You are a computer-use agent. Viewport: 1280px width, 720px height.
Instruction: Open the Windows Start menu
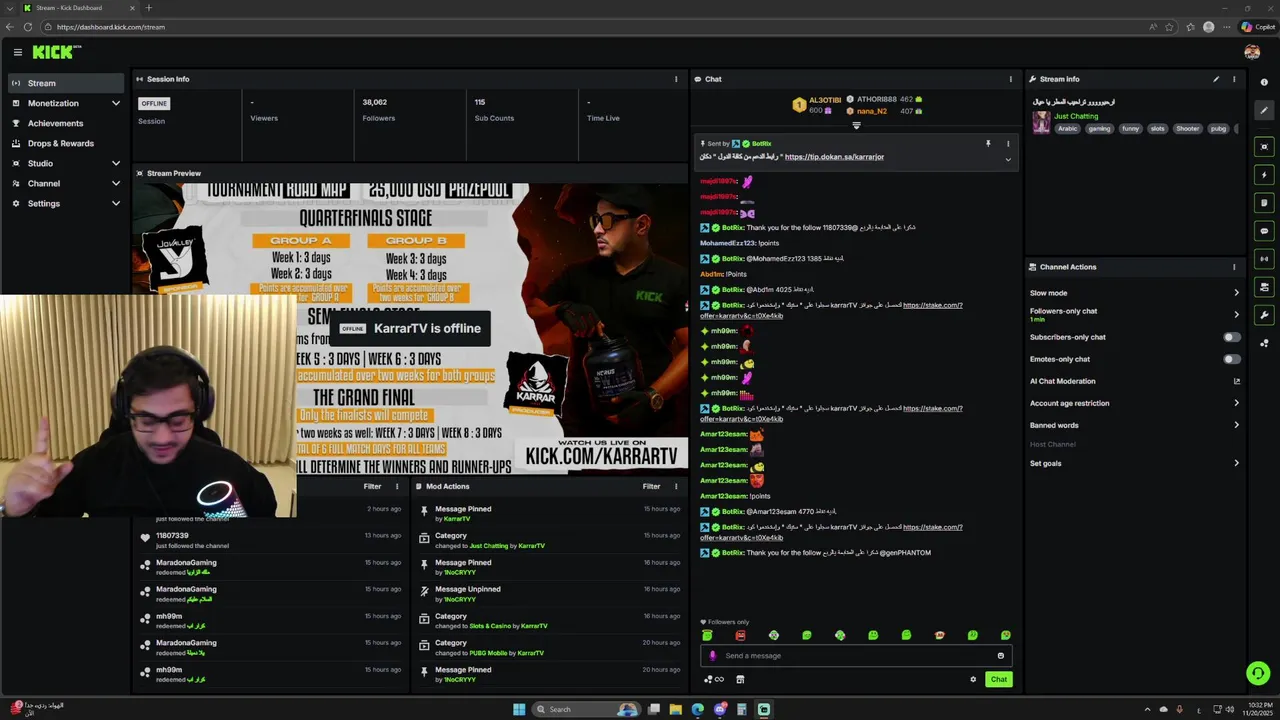tap(519, 709)
